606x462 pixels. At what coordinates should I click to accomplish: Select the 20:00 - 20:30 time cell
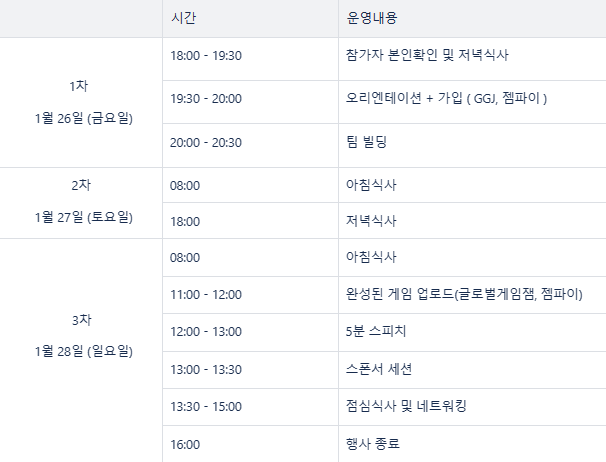point(207,143)
